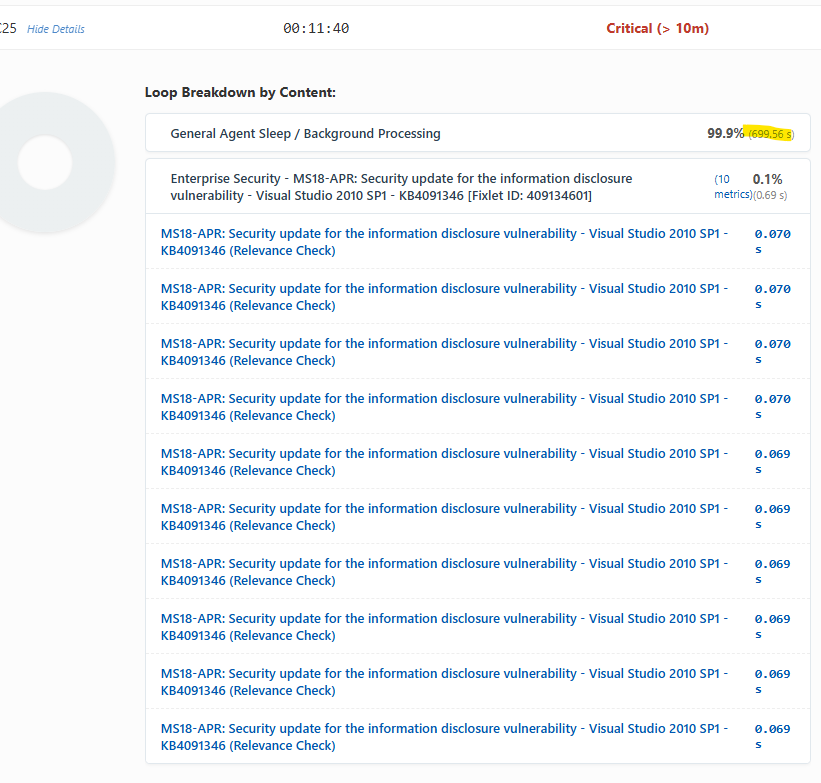
Task: Expand General Agent Sleep / Background Processing row
Action: click(305, 133)
